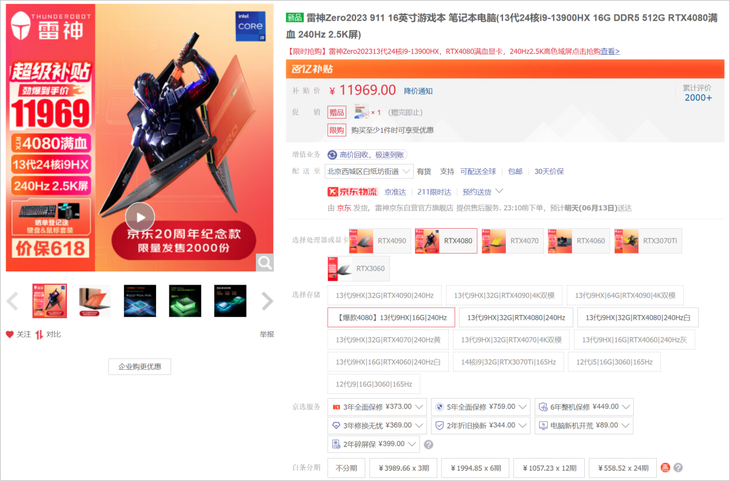The width and height of the screenshot is (730, 481).
Task: Select the RTX4060 graphics option
Action: [x=579, y=241]
